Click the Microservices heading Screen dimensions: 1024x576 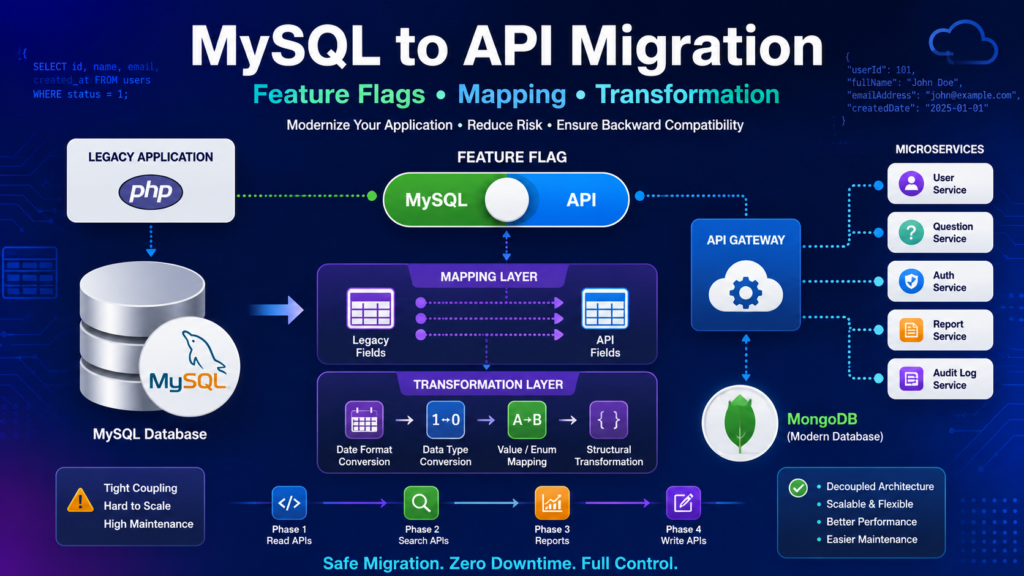pyautogui.click(x=939, y=150)
